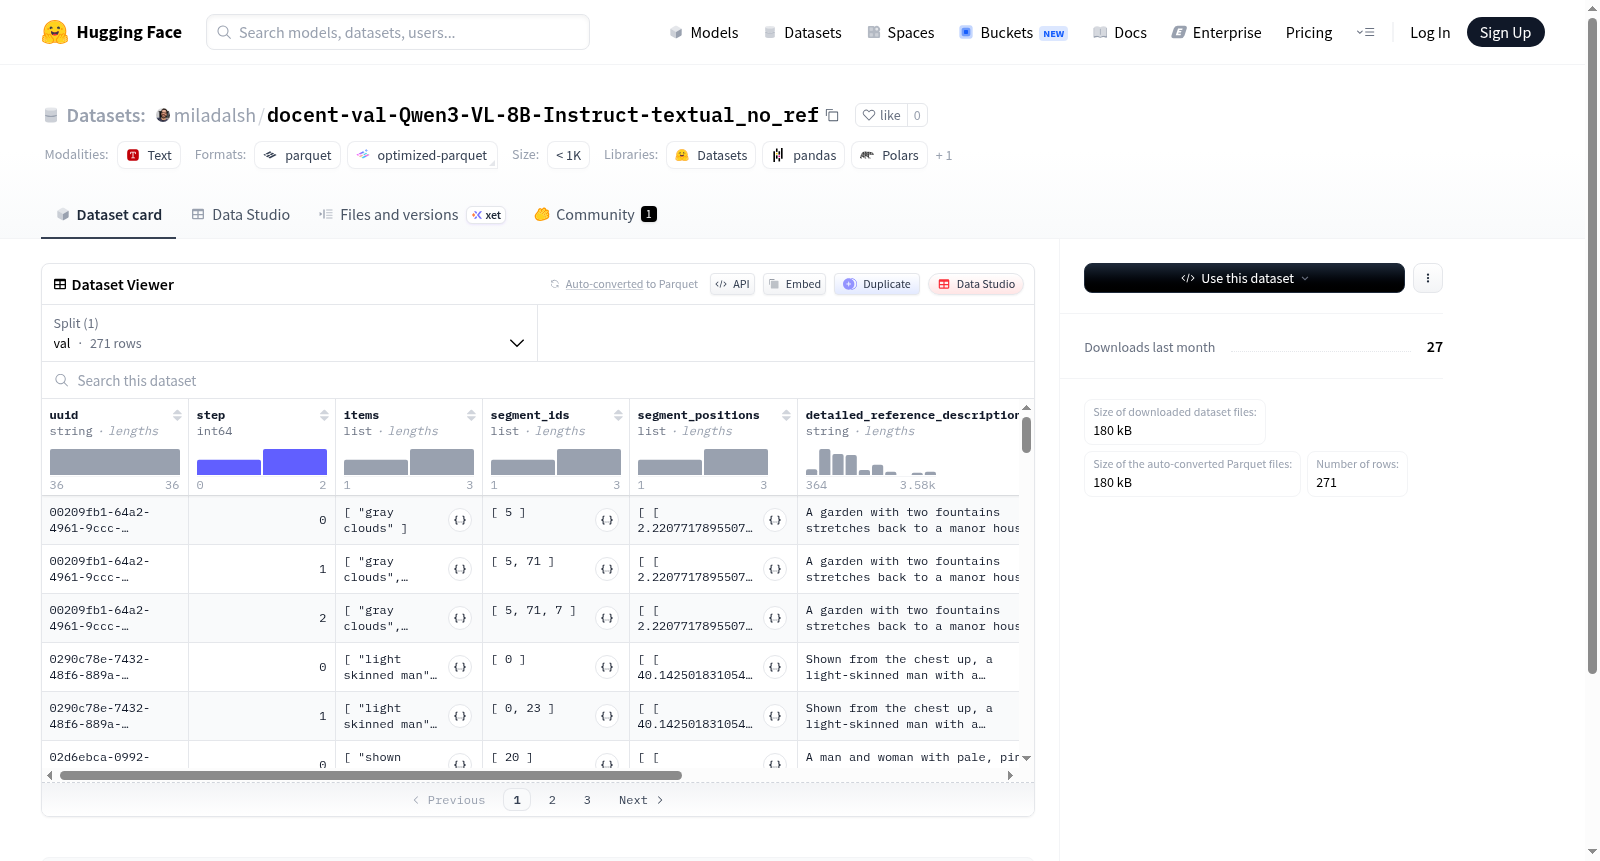Focus the Search models, datasets, users field
1600x861 pixels.
point(398,32)
